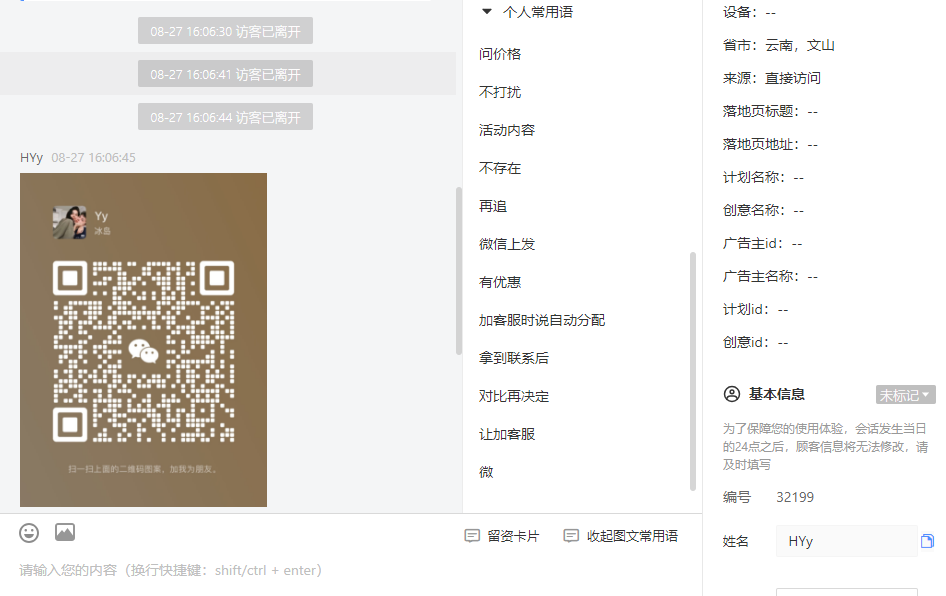The height and width of the screenshot is (596, 946).
Task: Click the 来源 value 直接访问
Action: point(793,78)
